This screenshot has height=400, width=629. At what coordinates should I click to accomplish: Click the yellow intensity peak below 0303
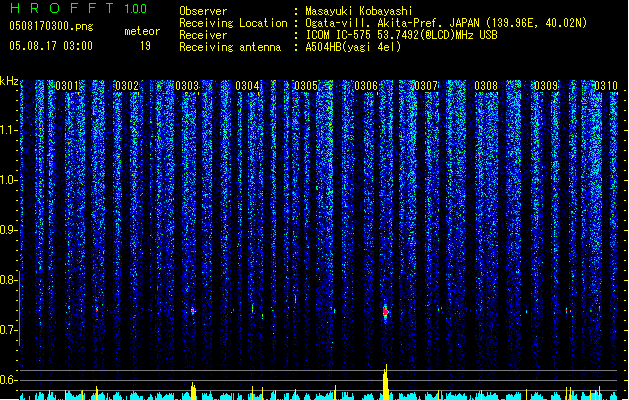[193, 391]
